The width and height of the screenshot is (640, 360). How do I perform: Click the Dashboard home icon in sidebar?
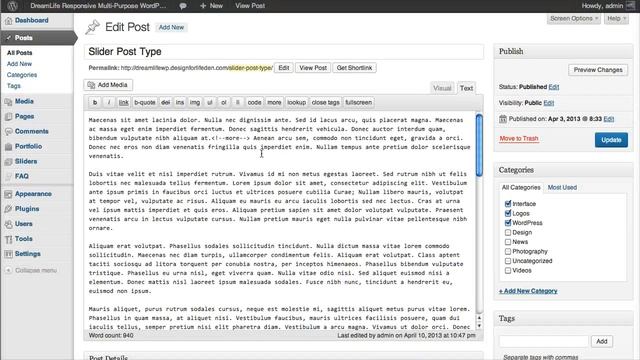8,20
